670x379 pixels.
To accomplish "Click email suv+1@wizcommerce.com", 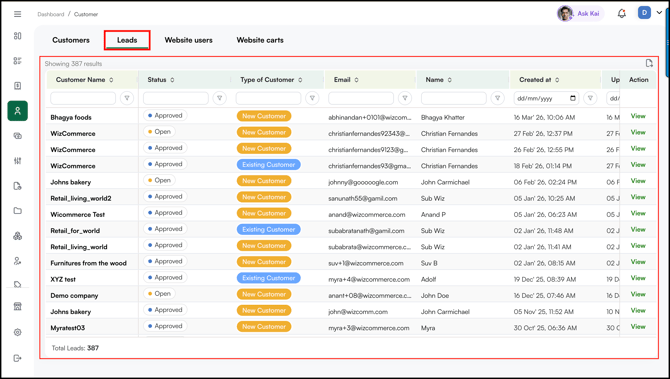I will (x=366, y=263).
